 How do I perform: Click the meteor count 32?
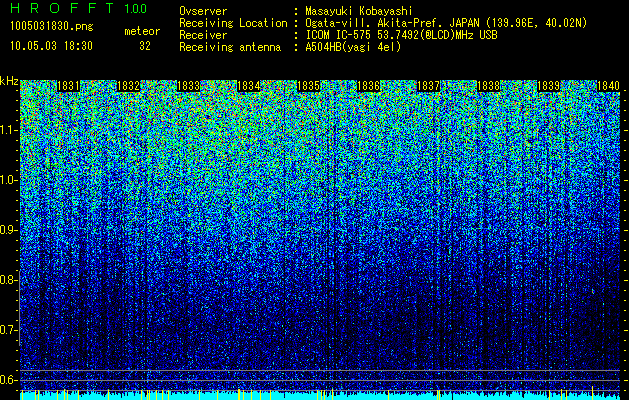click(x=145, y=46)
